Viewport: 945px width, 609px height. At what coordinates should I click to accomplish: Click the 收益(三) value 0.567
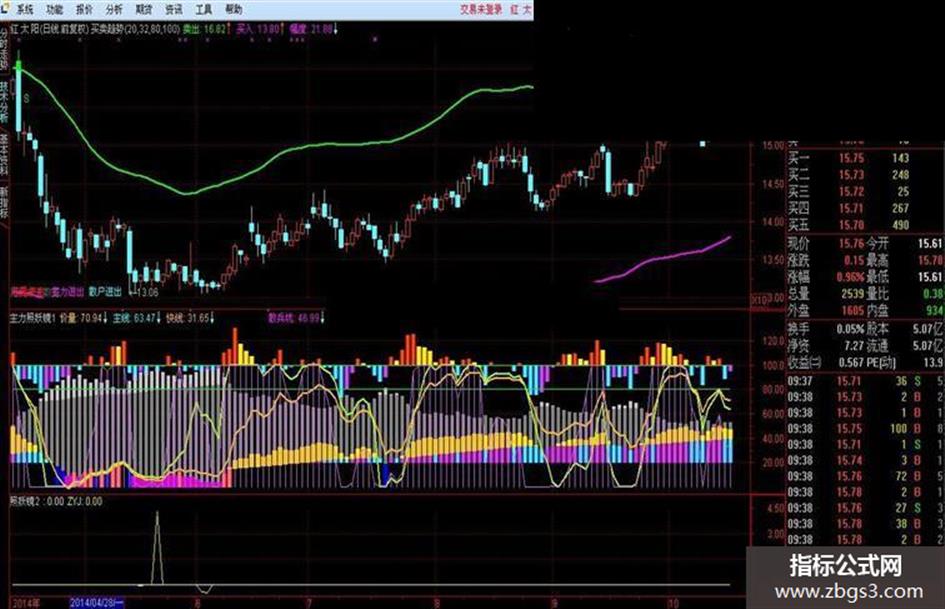coord(852,363)
